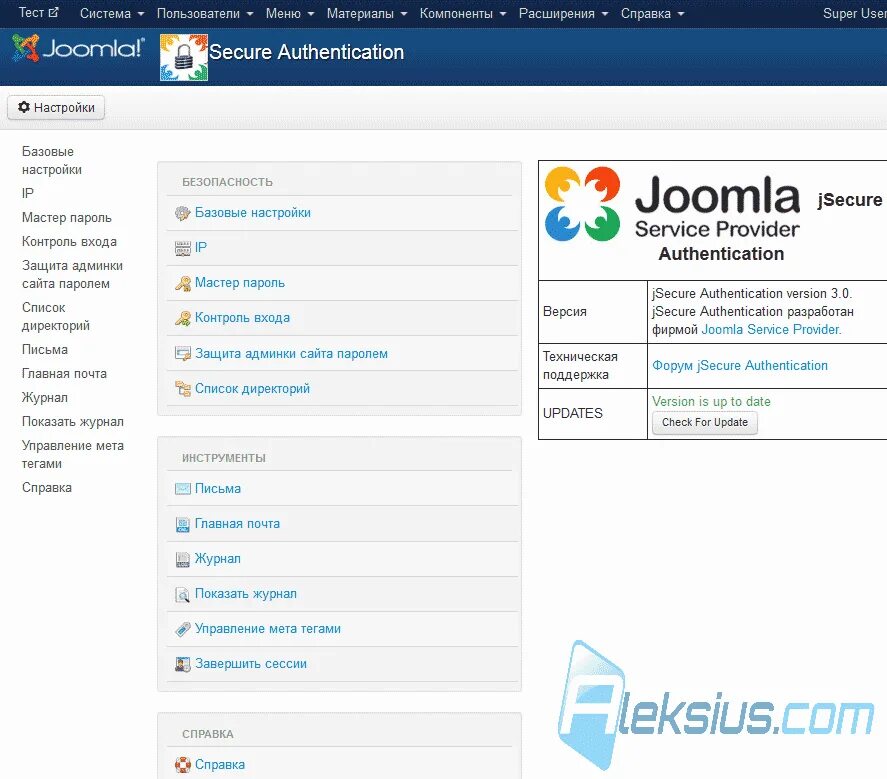This screenshot has height=779, width=887.
Task: Expand the Материалы dropdown
Action: click(x=367, y=14)
